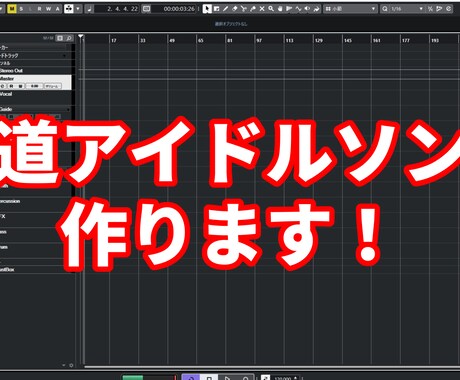Toggle the faded L listen button

(x=30, y=9)
